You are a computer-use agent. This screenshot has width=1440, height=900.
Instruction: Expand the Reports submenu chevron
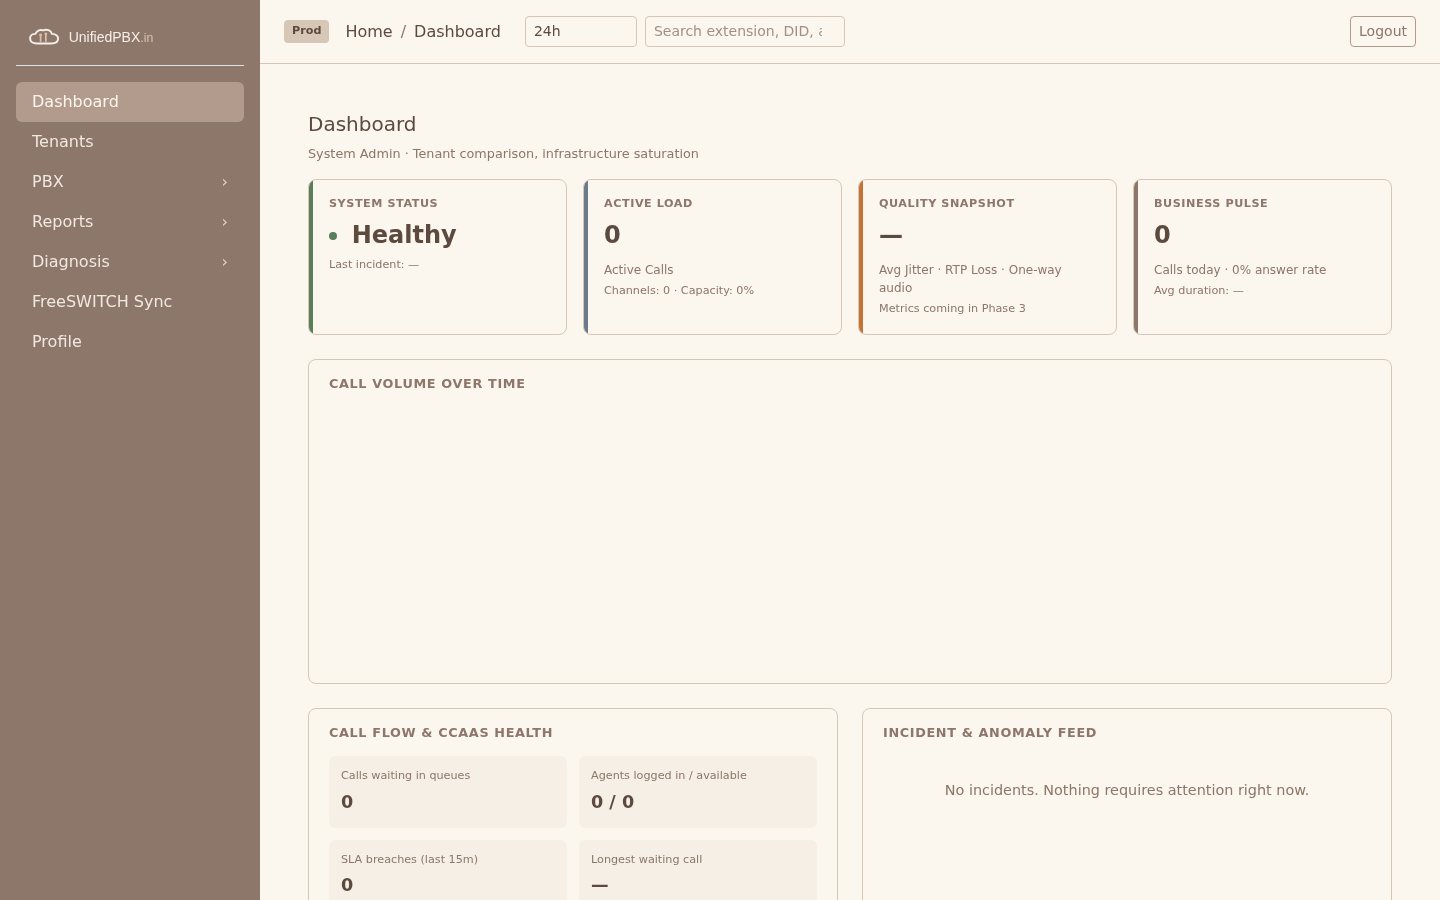[x=225, y=222]
